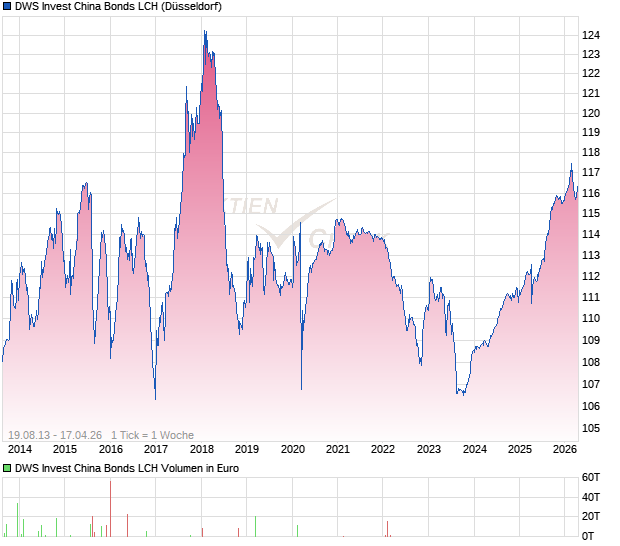Click the 2026 year label on the x-axis
The height and width of the screenshot is (546, 620).
click(565, 450)
